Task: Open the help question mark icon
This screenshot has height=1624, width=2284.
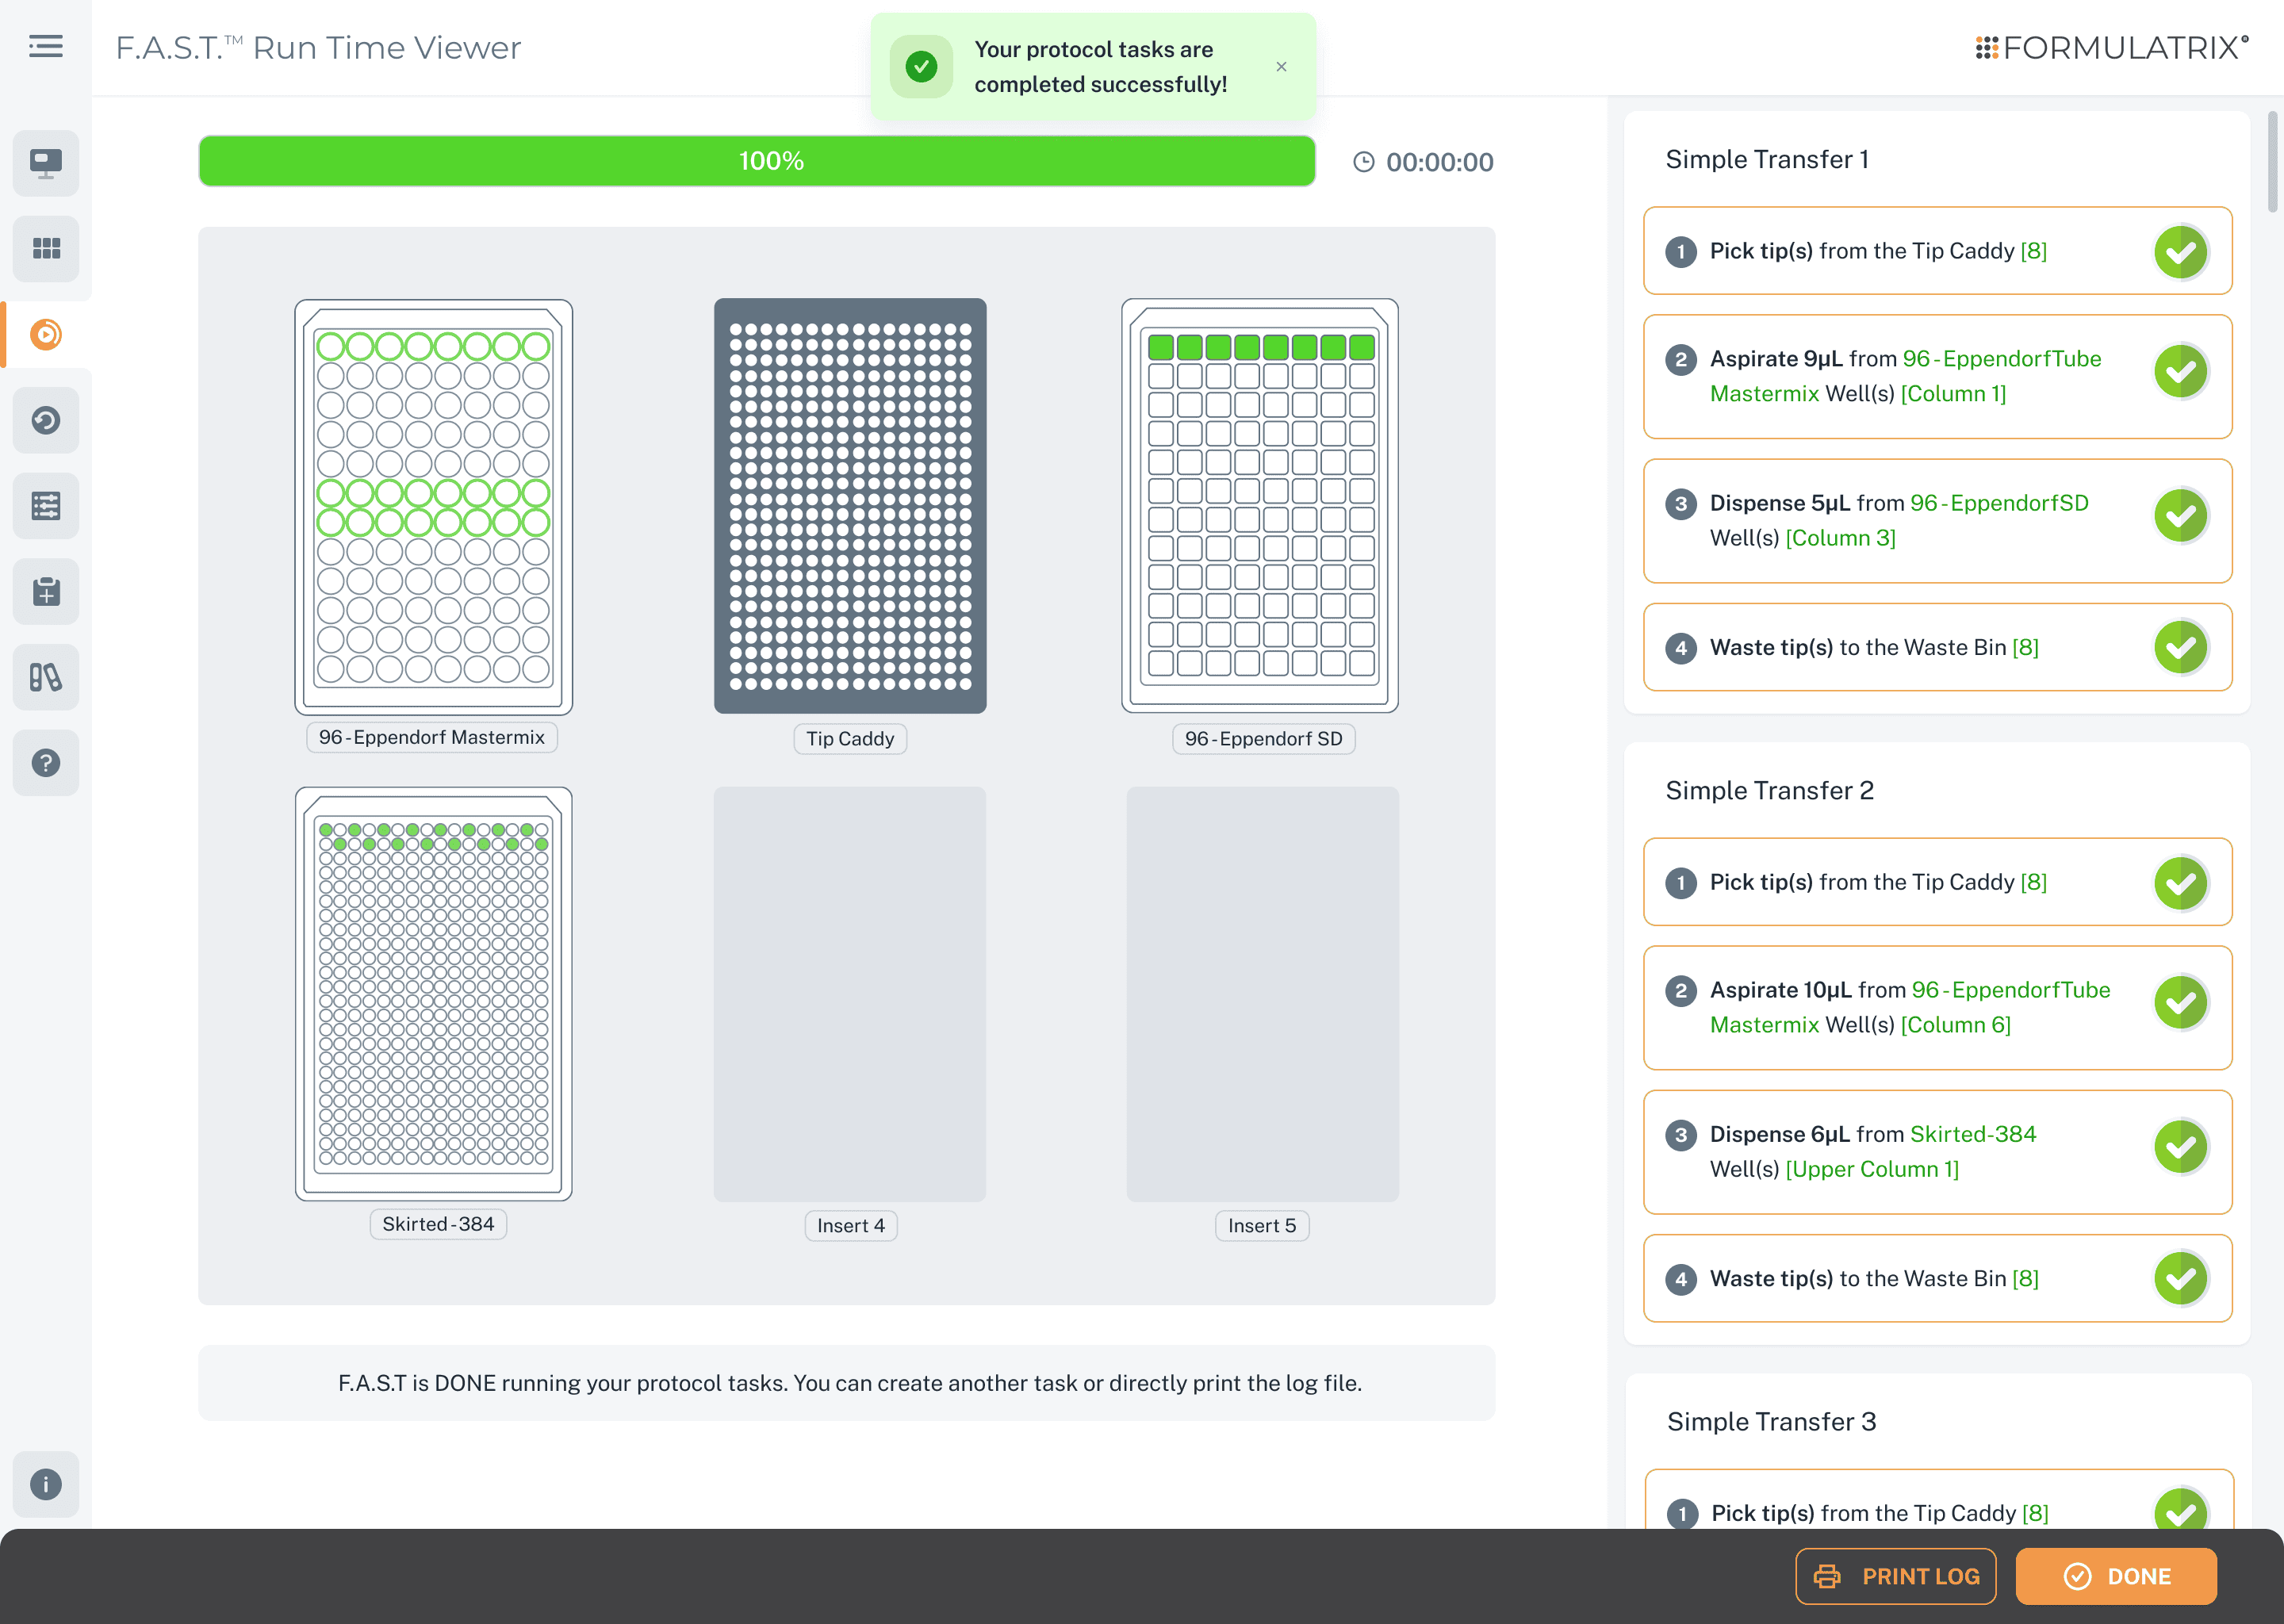Action: (46, 763)
